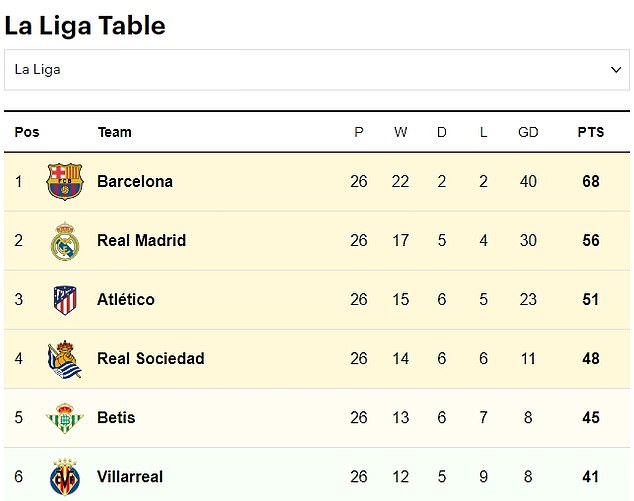Click the PTS column header
This screenshot has width=634, height=501.
[x=591, y=132]
